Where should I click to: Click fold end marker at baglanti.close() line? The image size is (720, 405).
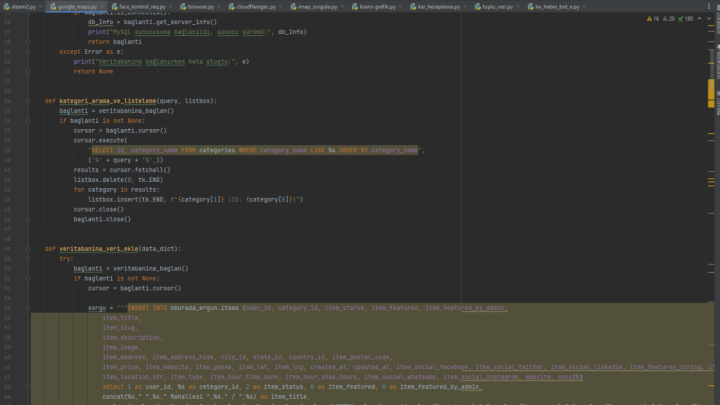(28, 219)
